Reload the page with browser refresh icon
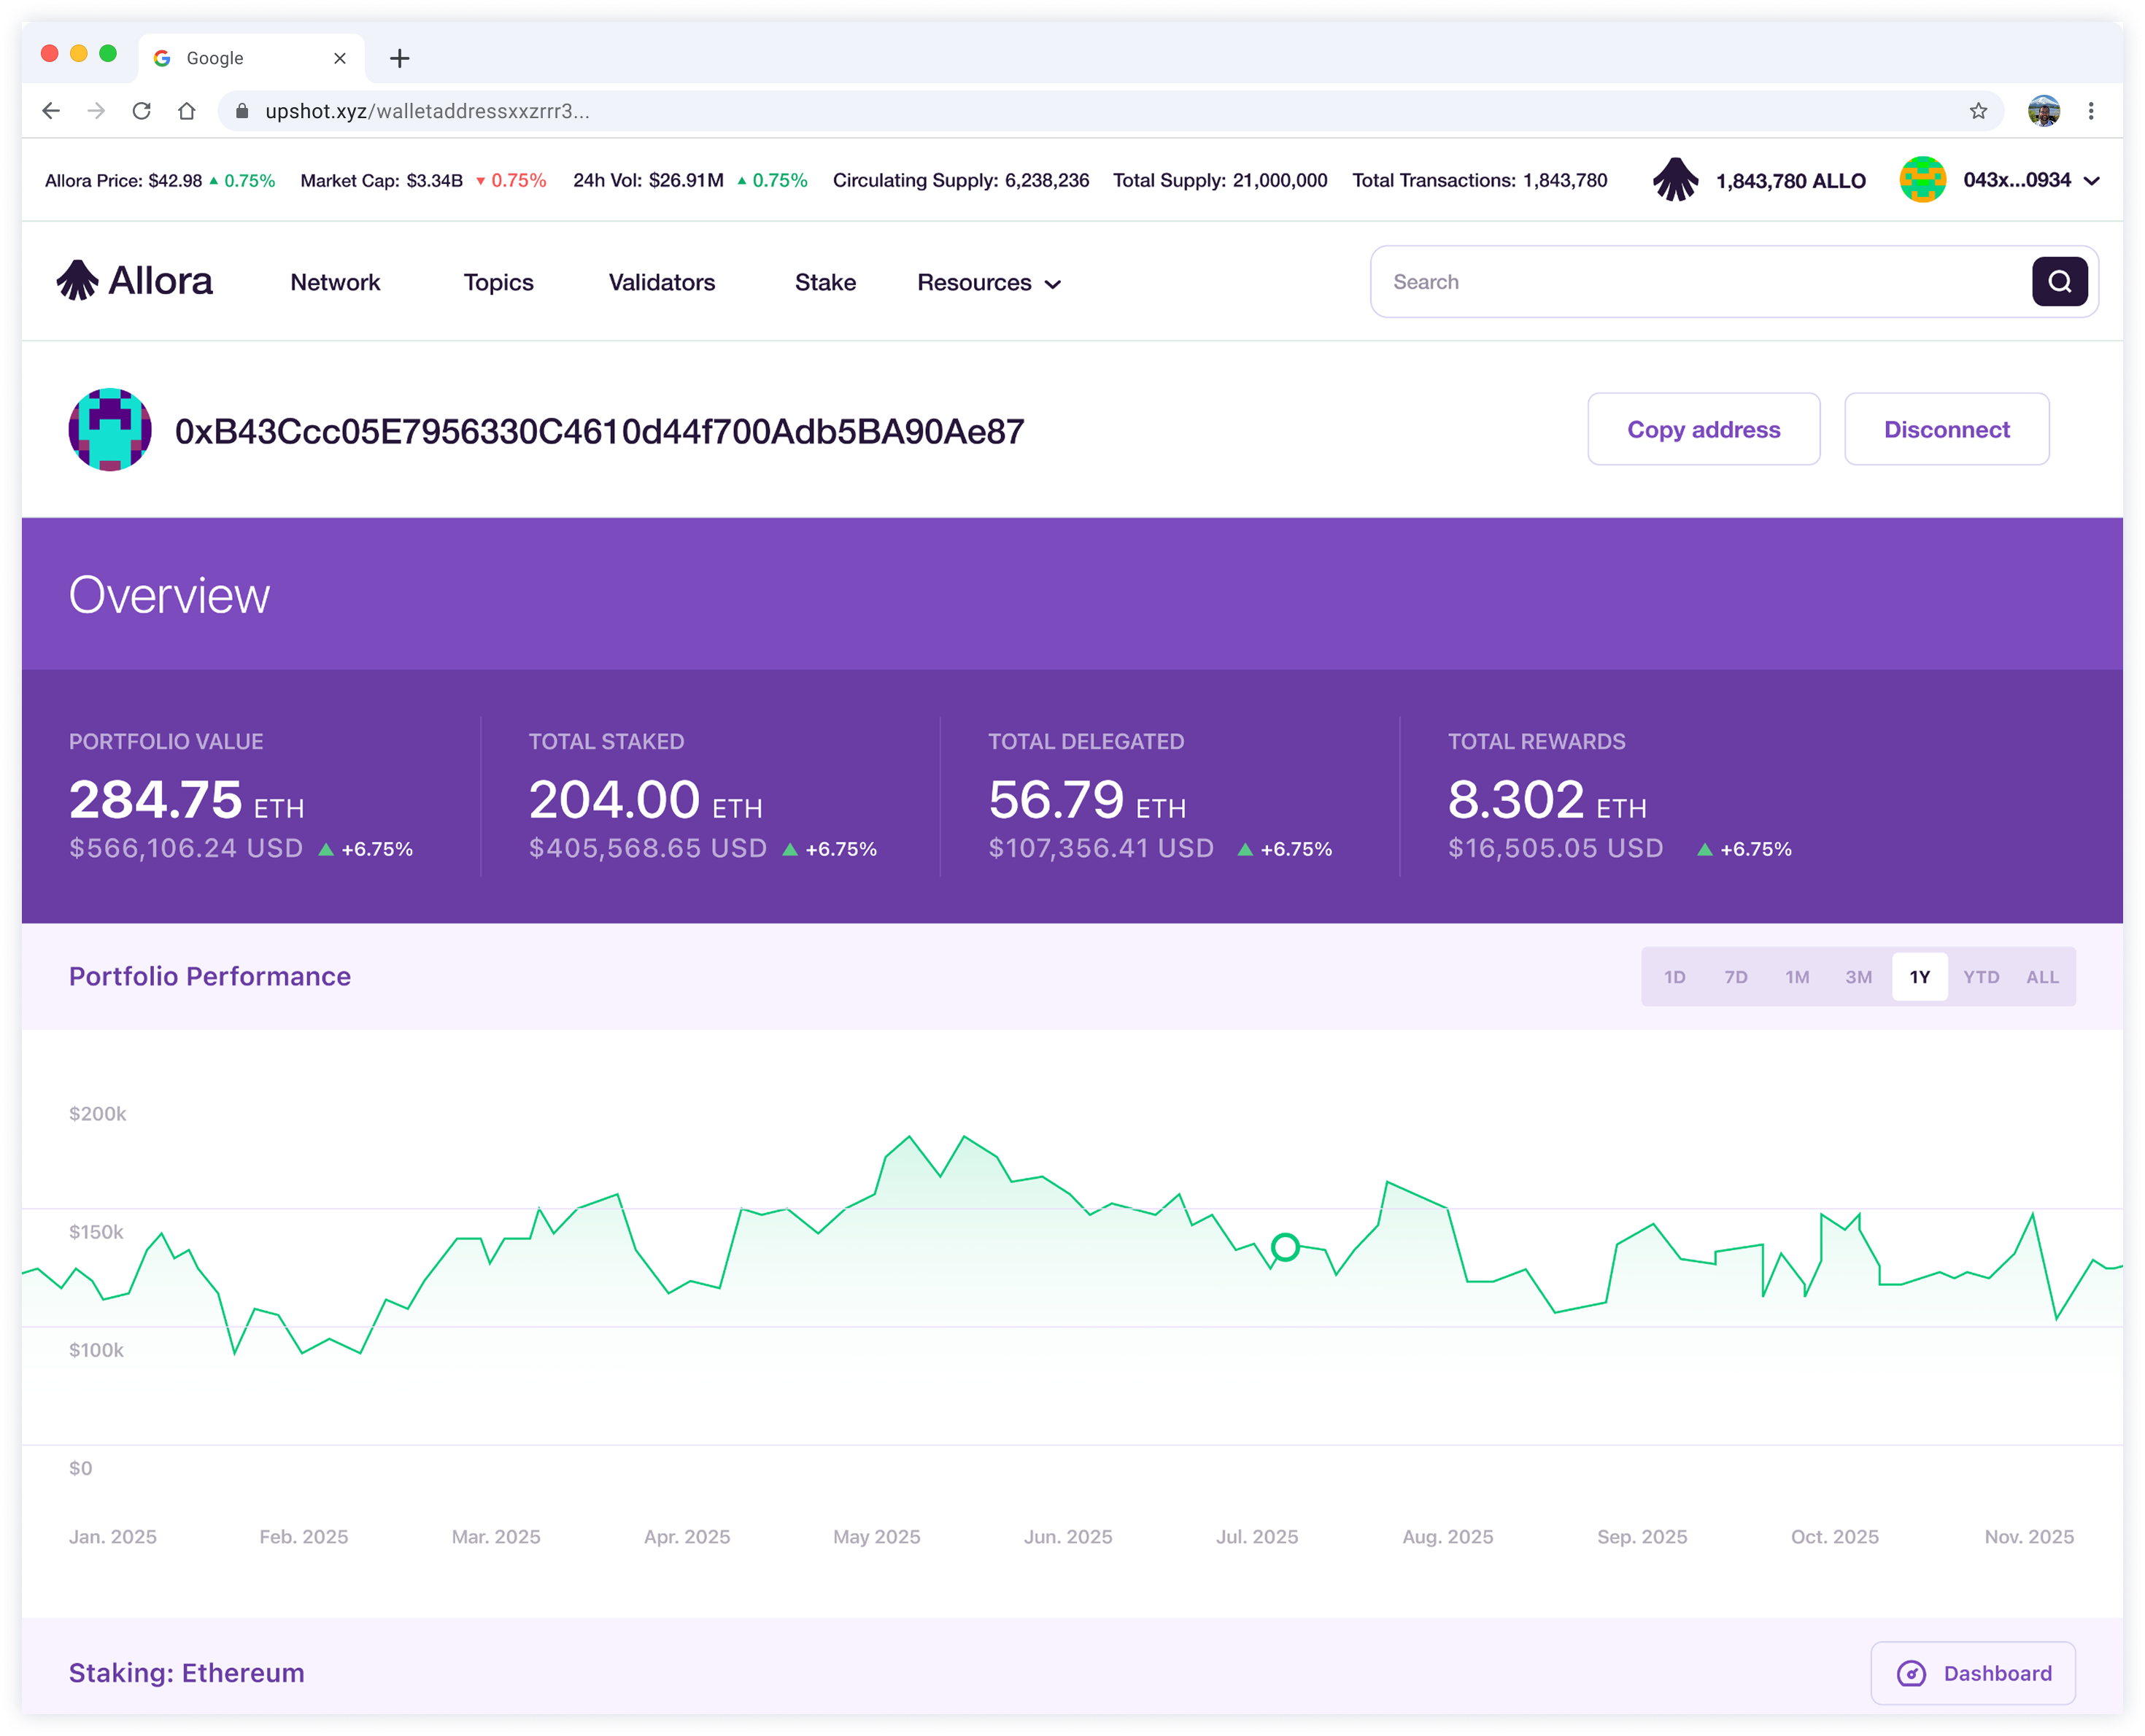 tap(142, 111)
